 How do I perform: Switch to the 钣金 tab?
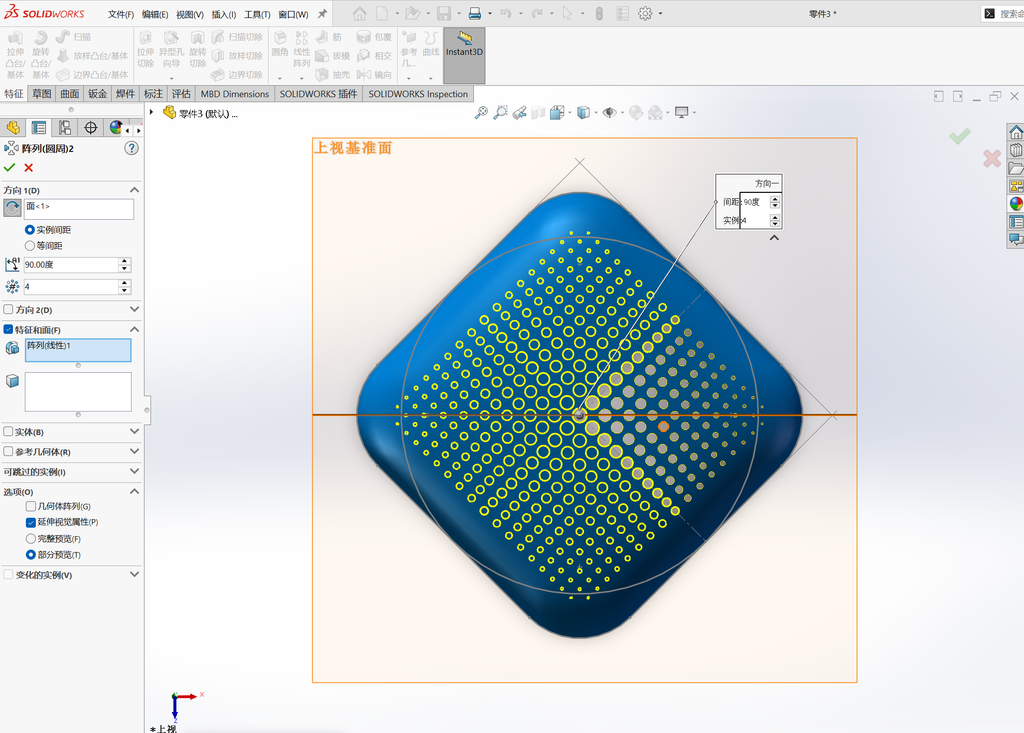tap(97, 94)
